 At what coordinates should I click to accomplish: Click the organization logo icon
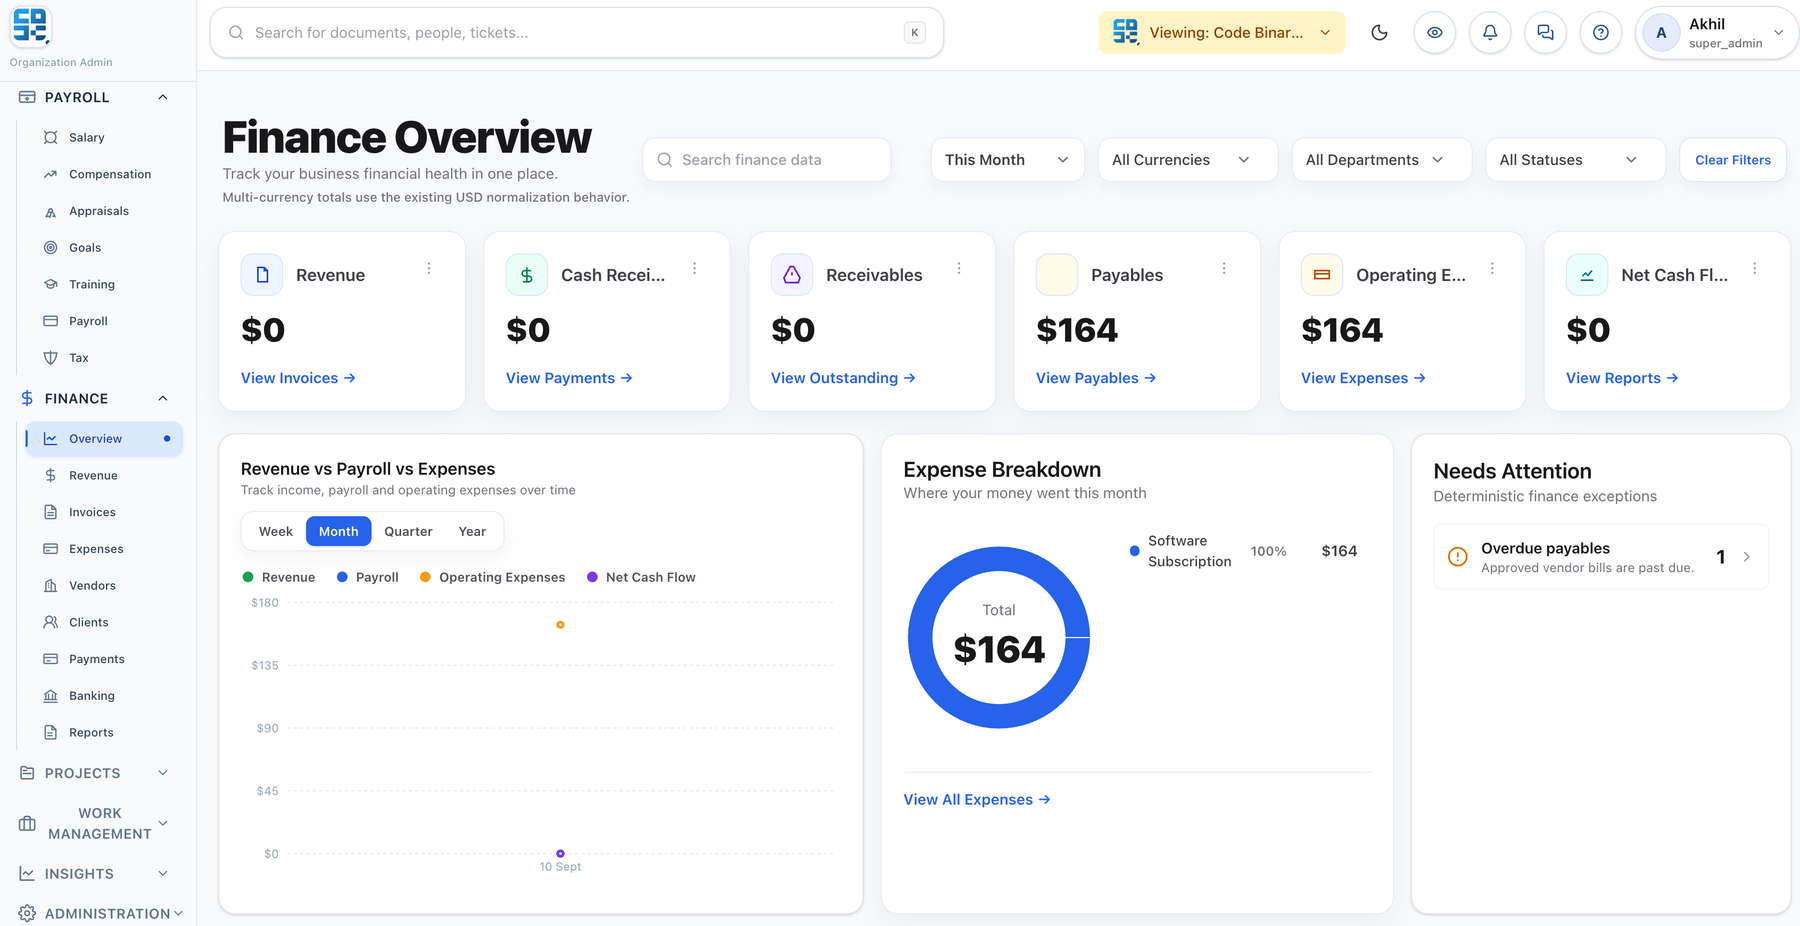30,27
